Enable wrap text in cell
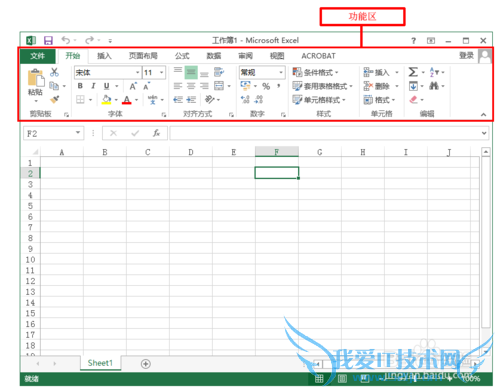 219,72
